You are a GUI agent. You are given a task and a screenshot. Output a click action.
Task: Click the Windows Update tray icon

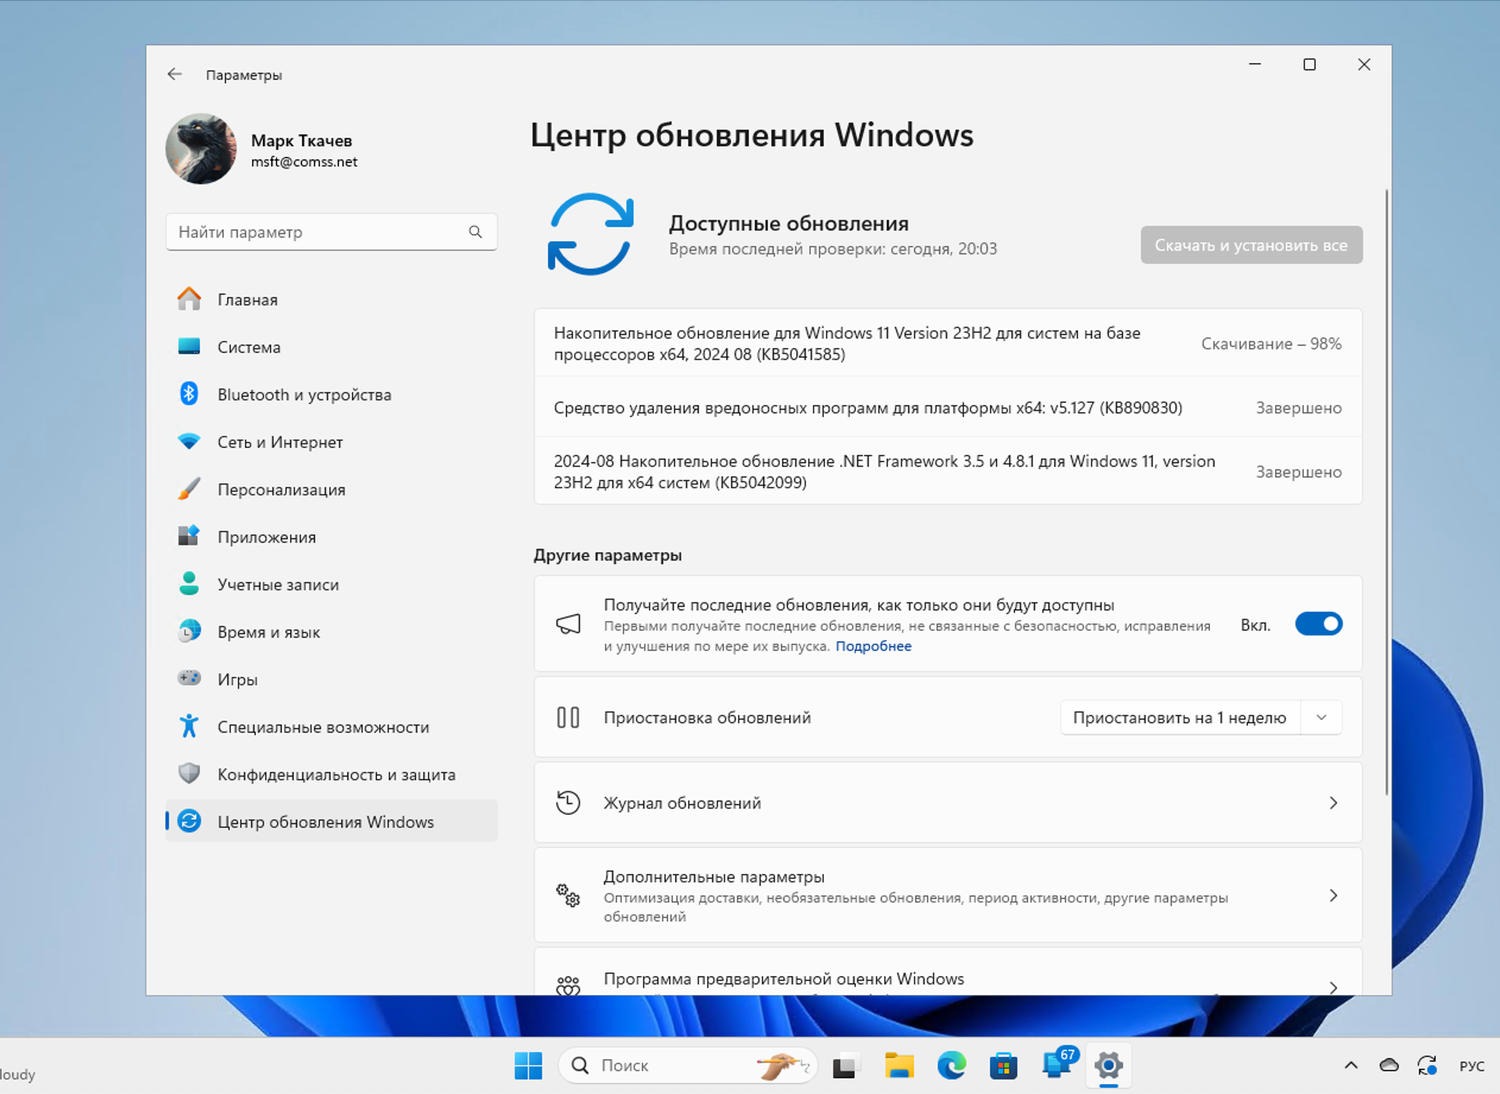(x=1428, y=1066)
